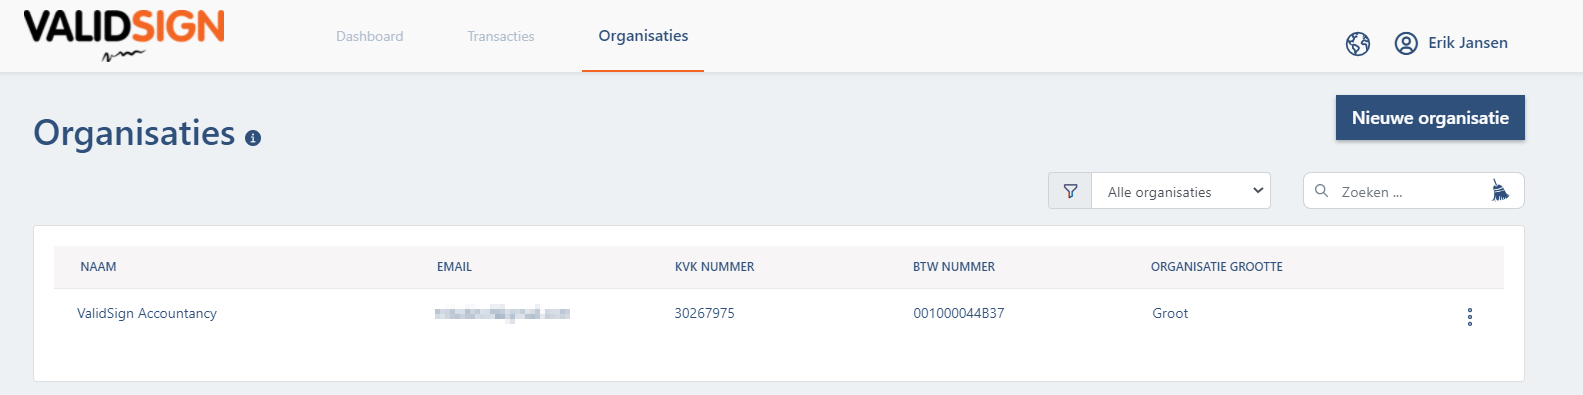Sort by ORGANISATIE GROOTTE column header

tap(1216, 267)
